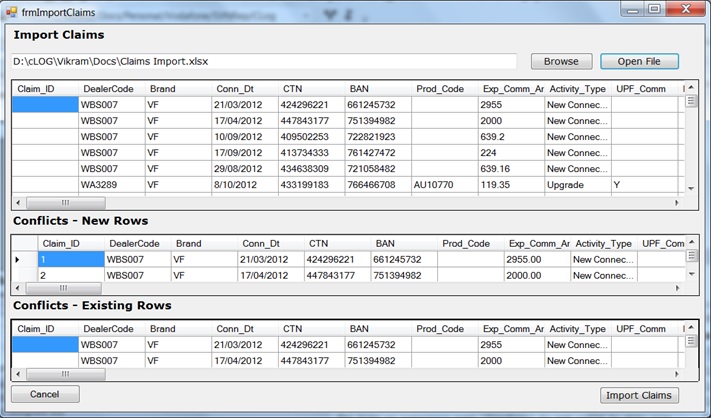Sort top grid by Claim_ID header
Viewport: 711px width, 420px height.
[x=45, y=89]
